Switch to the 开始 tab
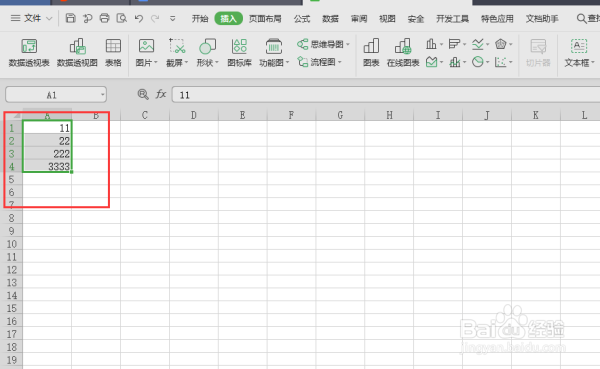The width and height of the screenshot is (600, 369). click(200, 18)
